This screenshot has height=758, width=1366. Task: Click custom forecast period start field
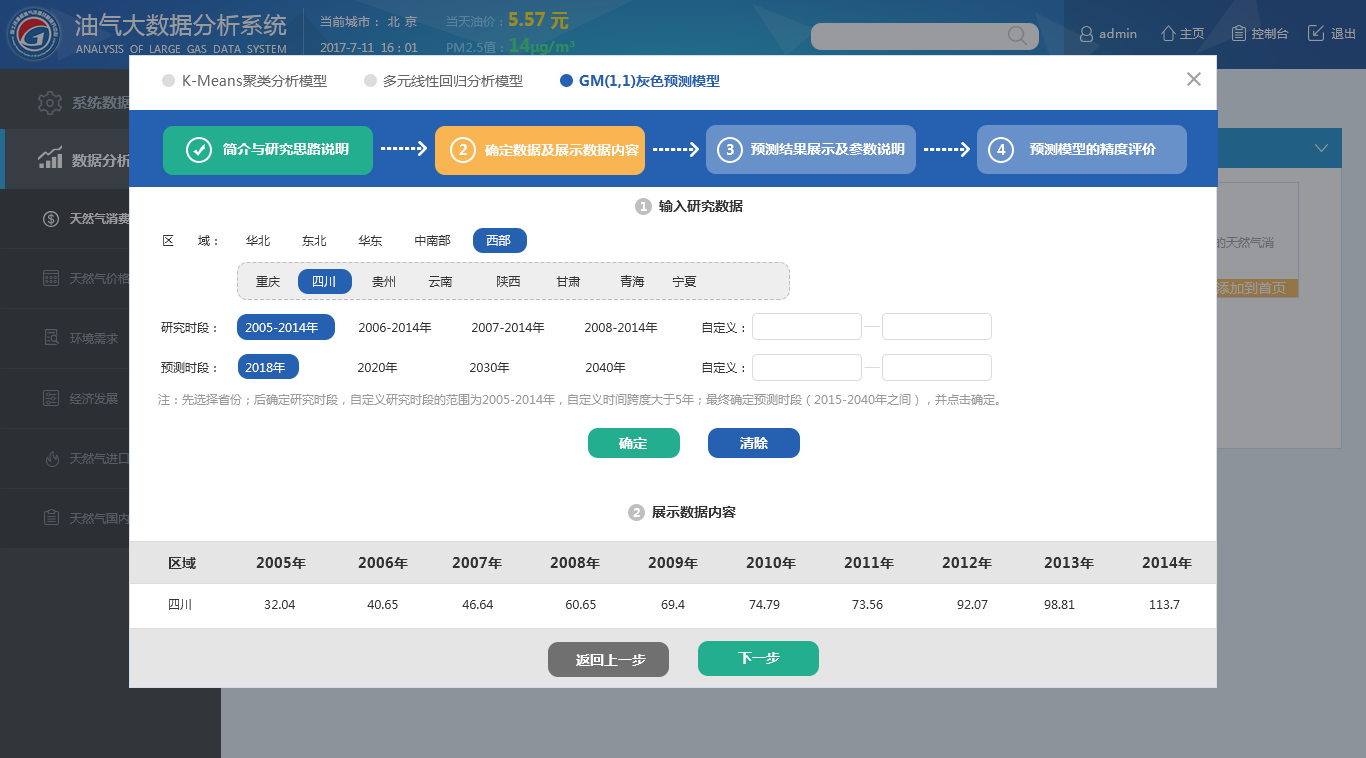coord(807,367)
